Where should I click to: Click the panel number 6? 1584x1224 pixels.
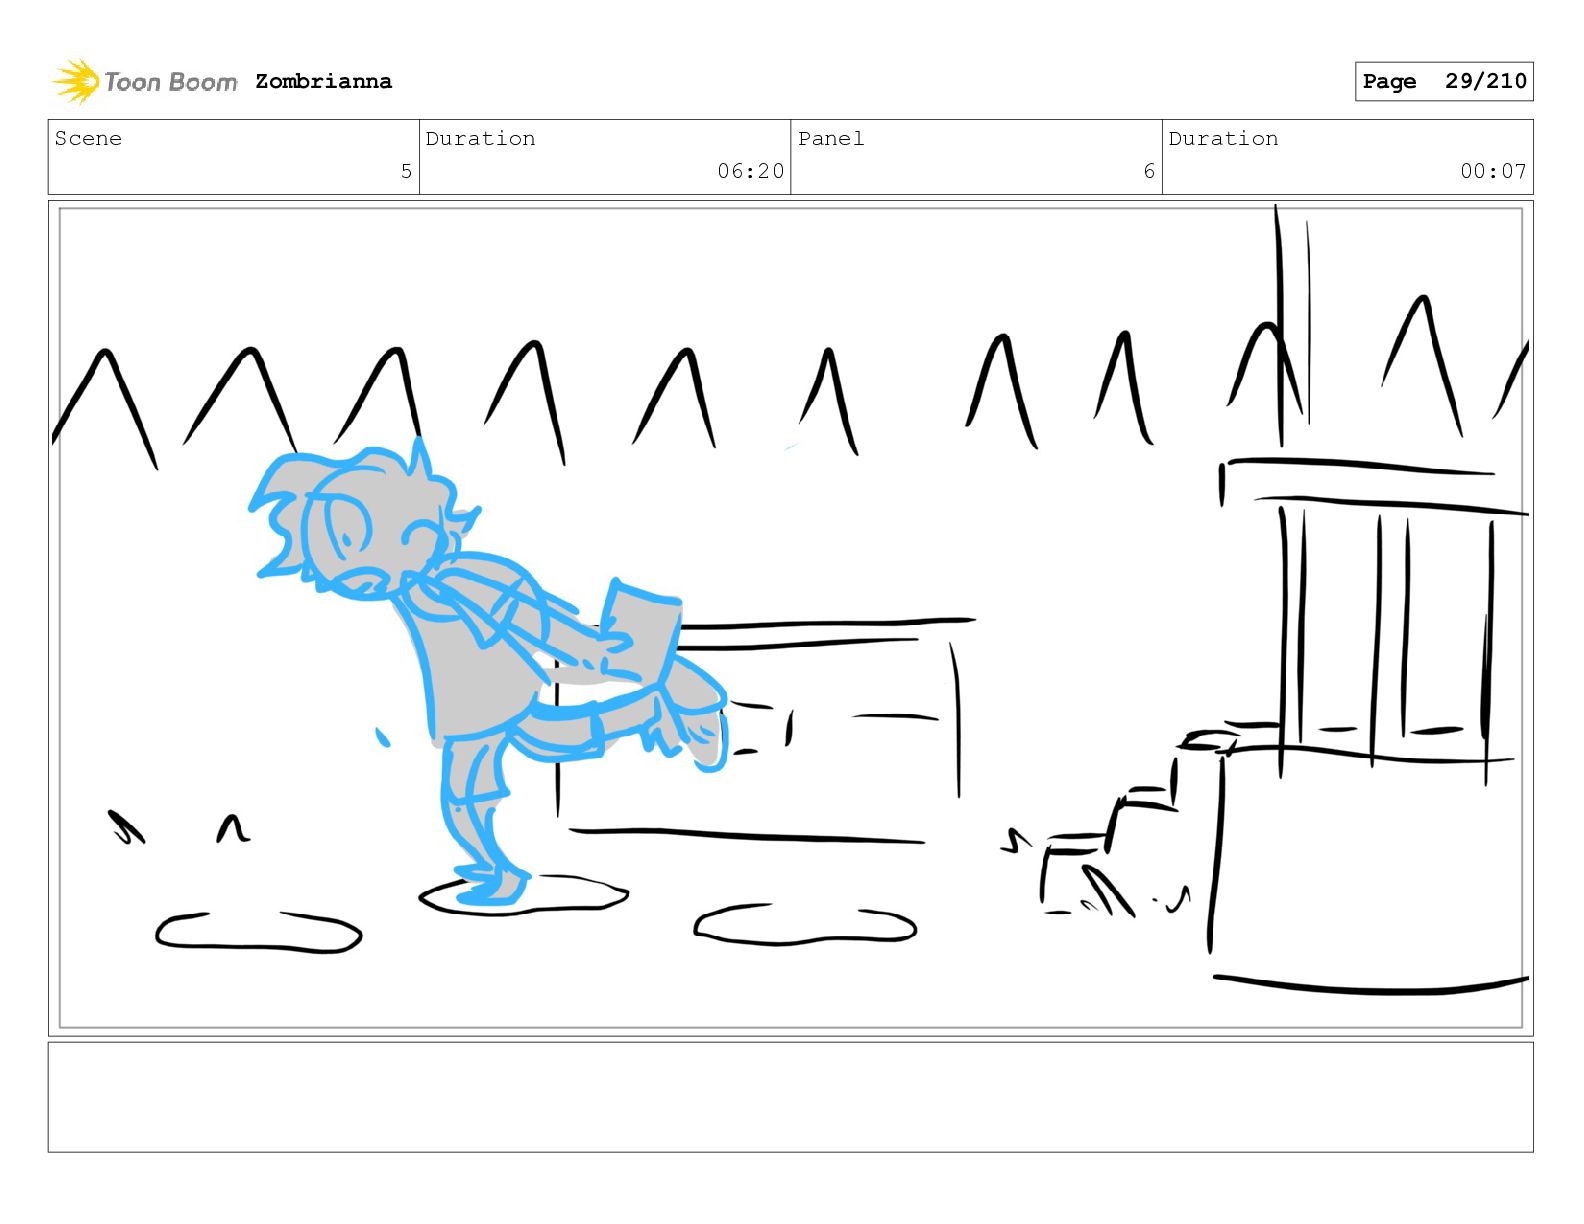pos(1149,171)
